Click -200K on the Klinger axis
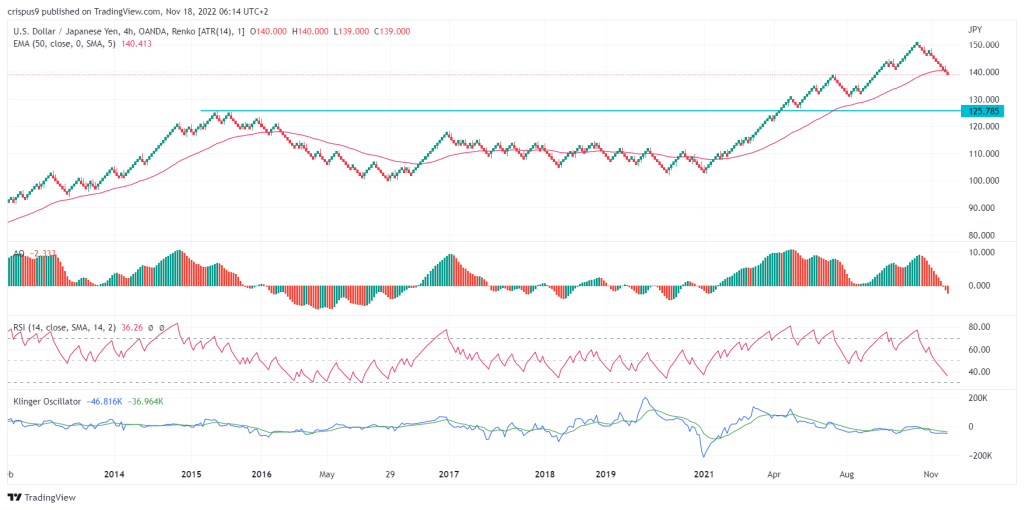This screenshot has width=1024, height=510. point(980,456)
